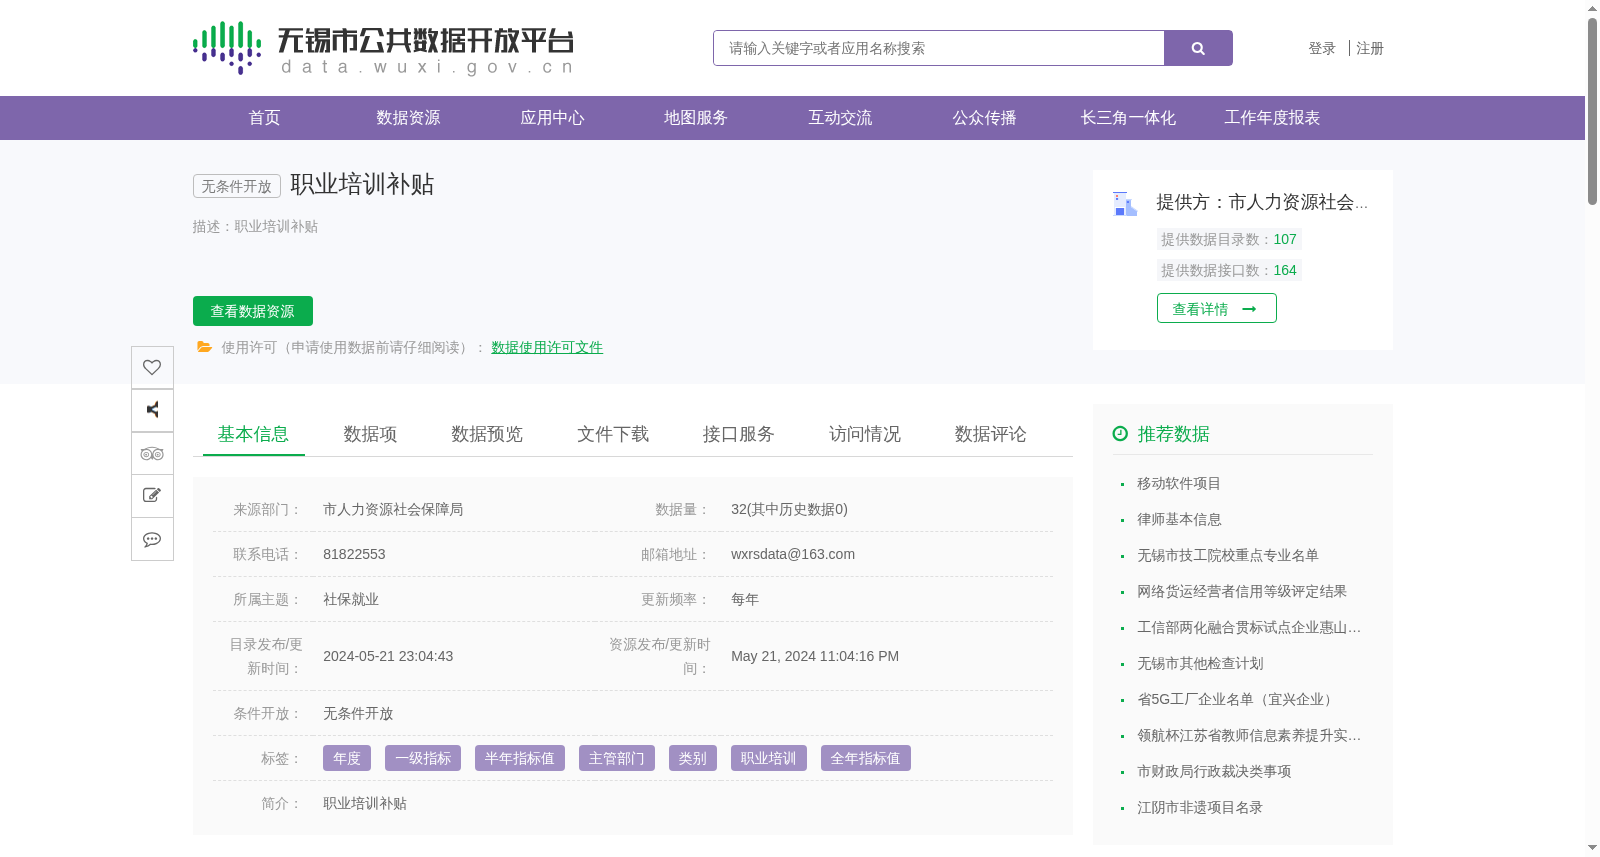Switch to the 接口服务 tab

coord(739,434)
